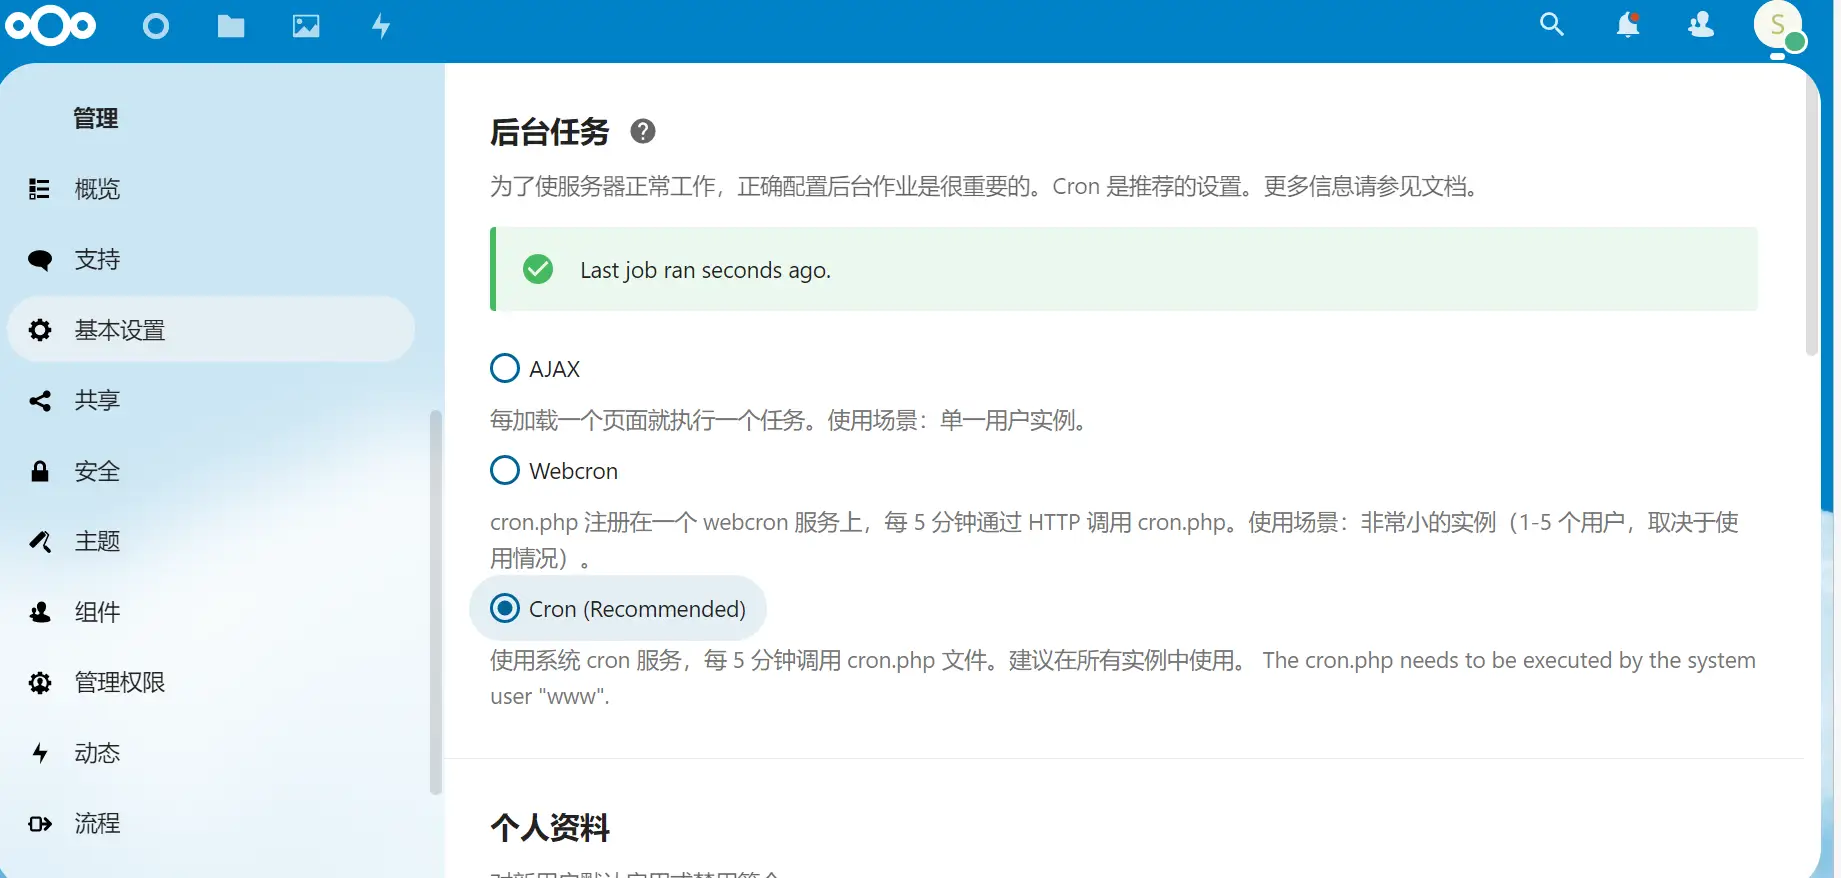Image resolution: width=1841 pixels, height=878 pixels.
Task: Navigate to 主题 settings
Action: (97, 542)
